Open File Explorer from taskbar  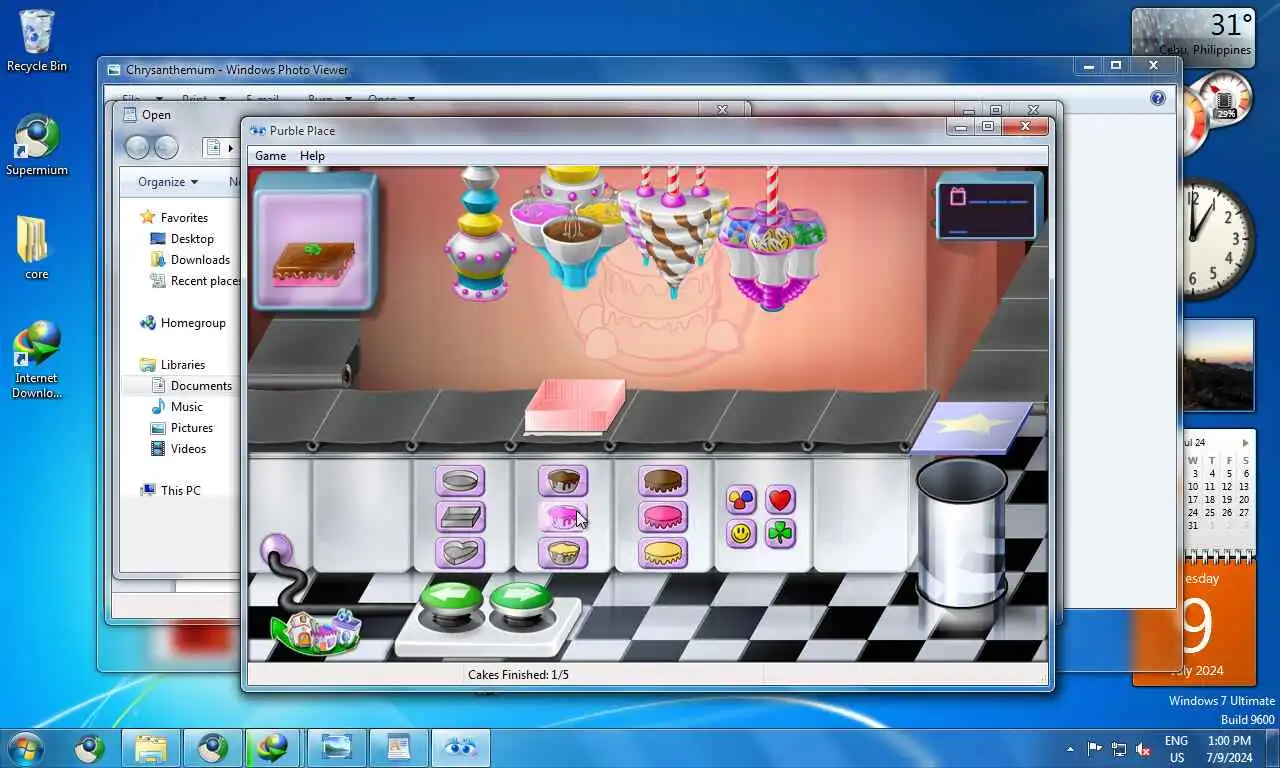tap(151, 748)
